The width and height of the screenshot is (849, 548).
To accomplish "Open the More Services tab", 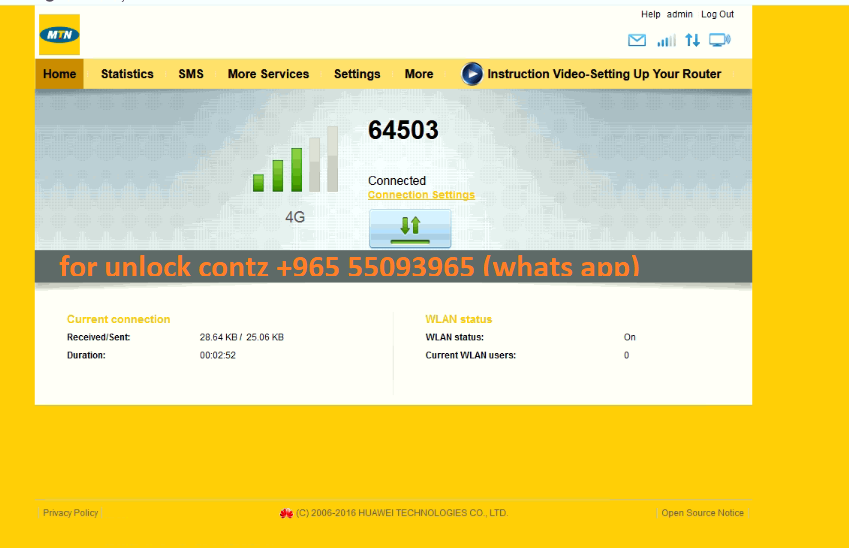I will click(x=269, y=74).
